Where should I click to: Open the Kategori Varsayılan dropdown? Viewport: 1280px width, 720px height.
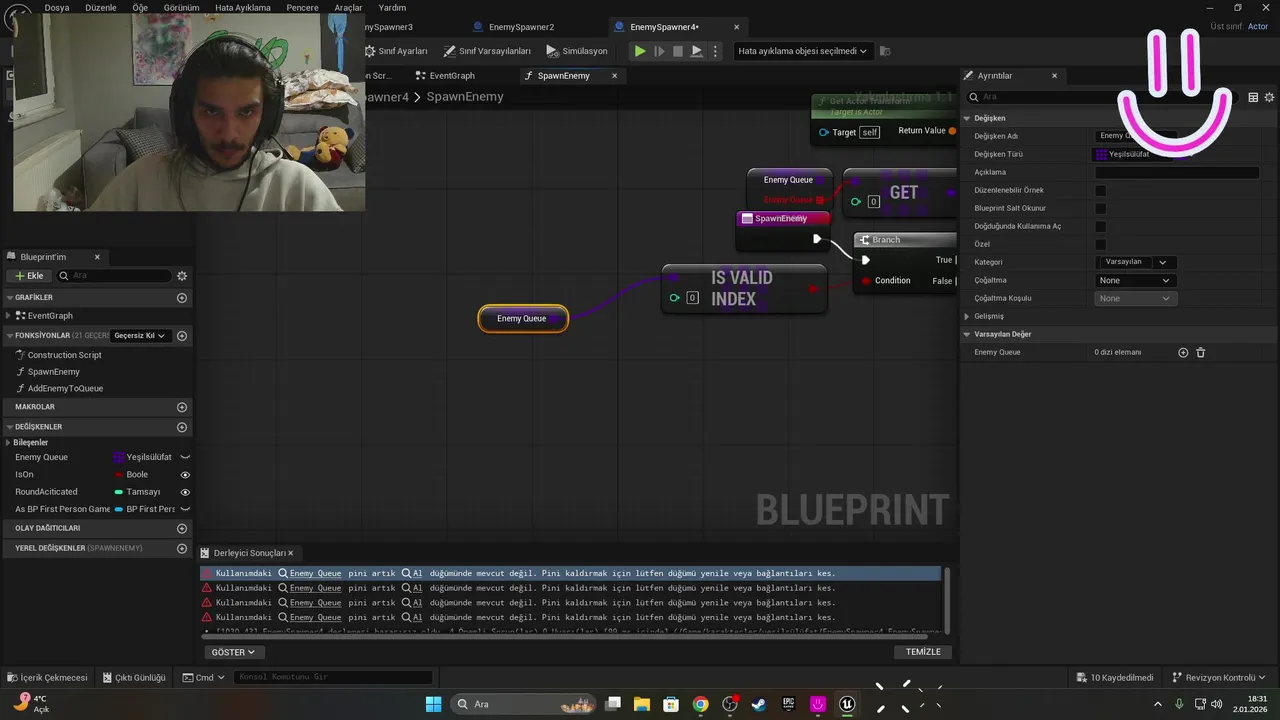point(1135,262)
